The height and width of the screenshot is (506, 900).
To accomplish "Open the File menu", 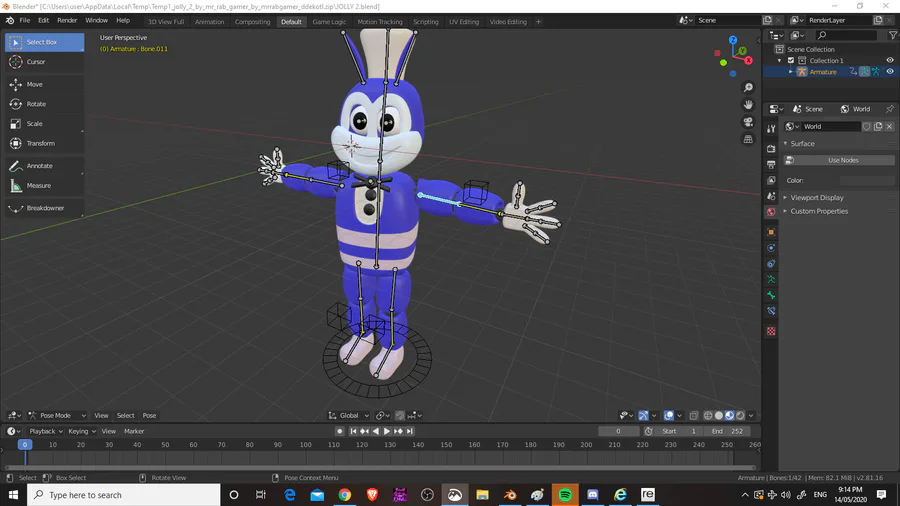I will 25,20.
